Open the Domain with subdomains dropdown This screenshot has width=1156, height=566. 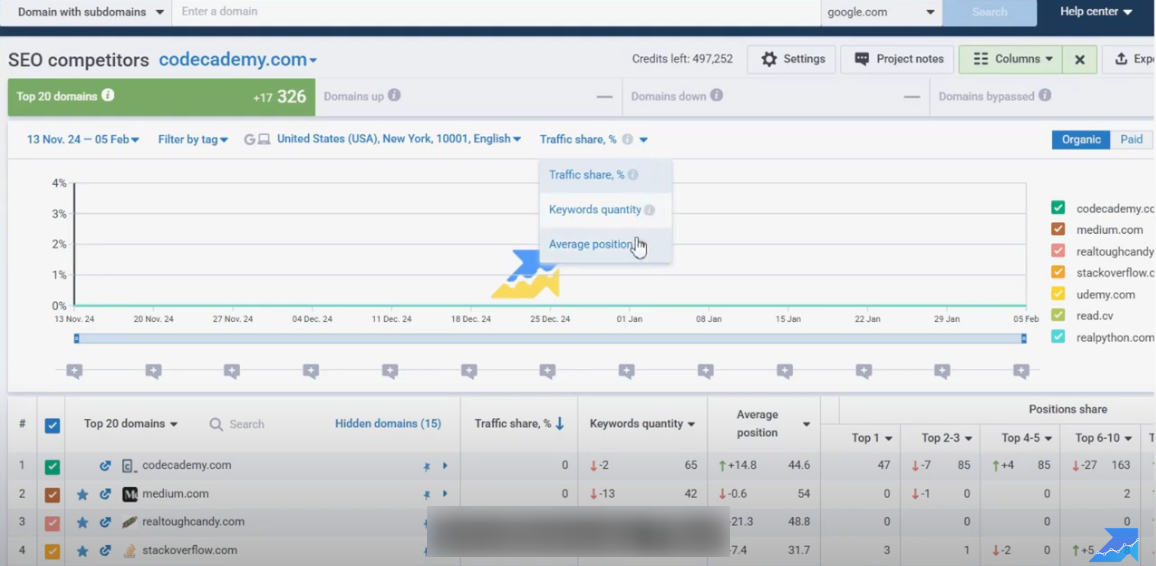[86, 13]
